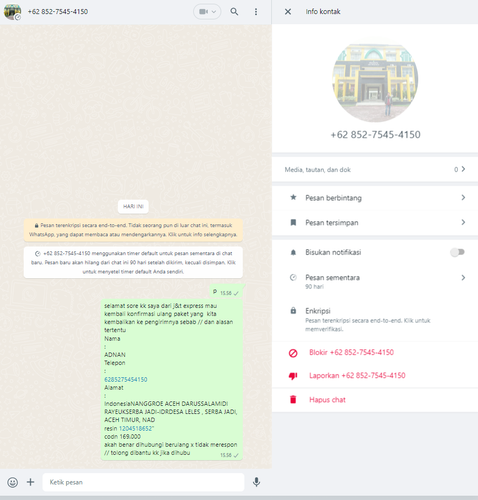
Task: Click the HARI INI date label
Action: [133, 206]
